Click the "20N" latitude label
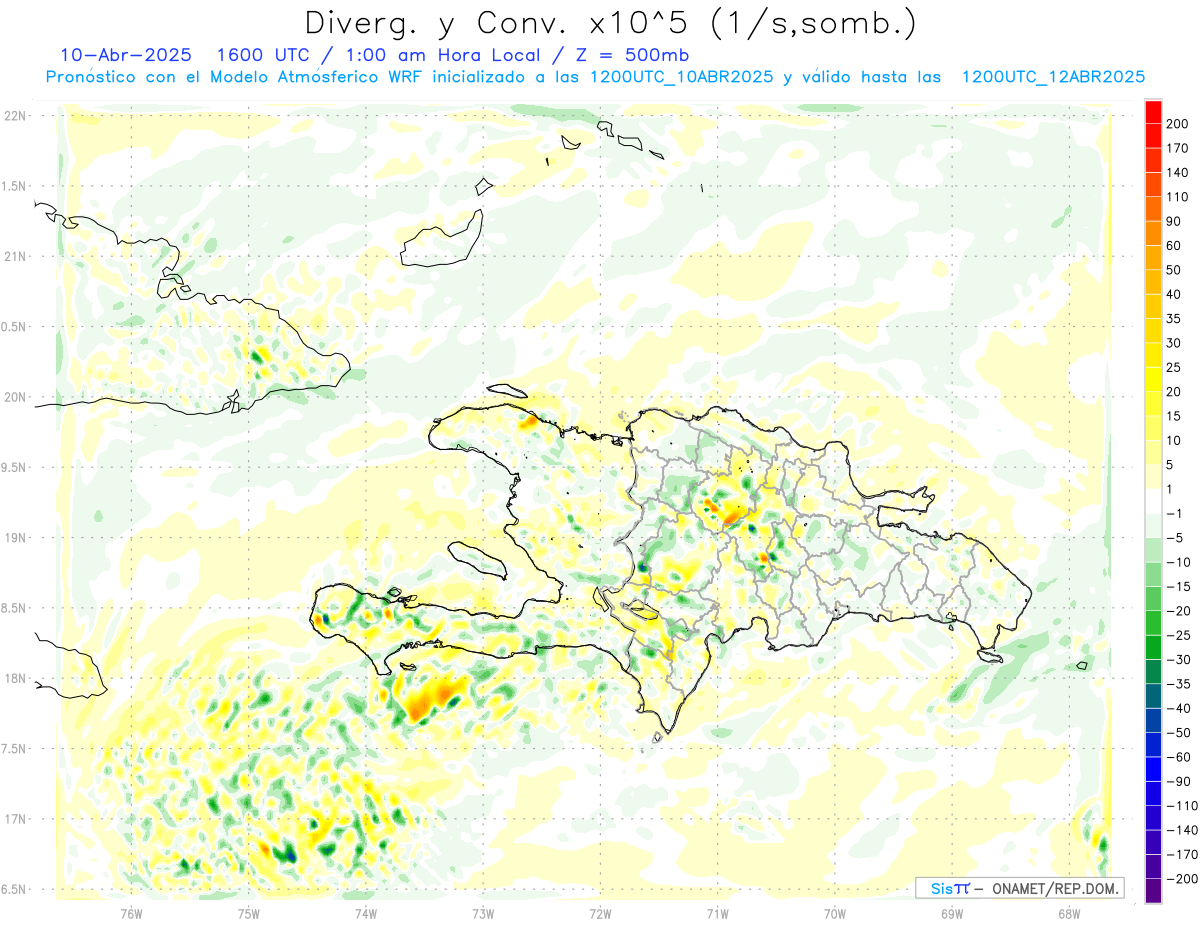 [x=14, y=397]
